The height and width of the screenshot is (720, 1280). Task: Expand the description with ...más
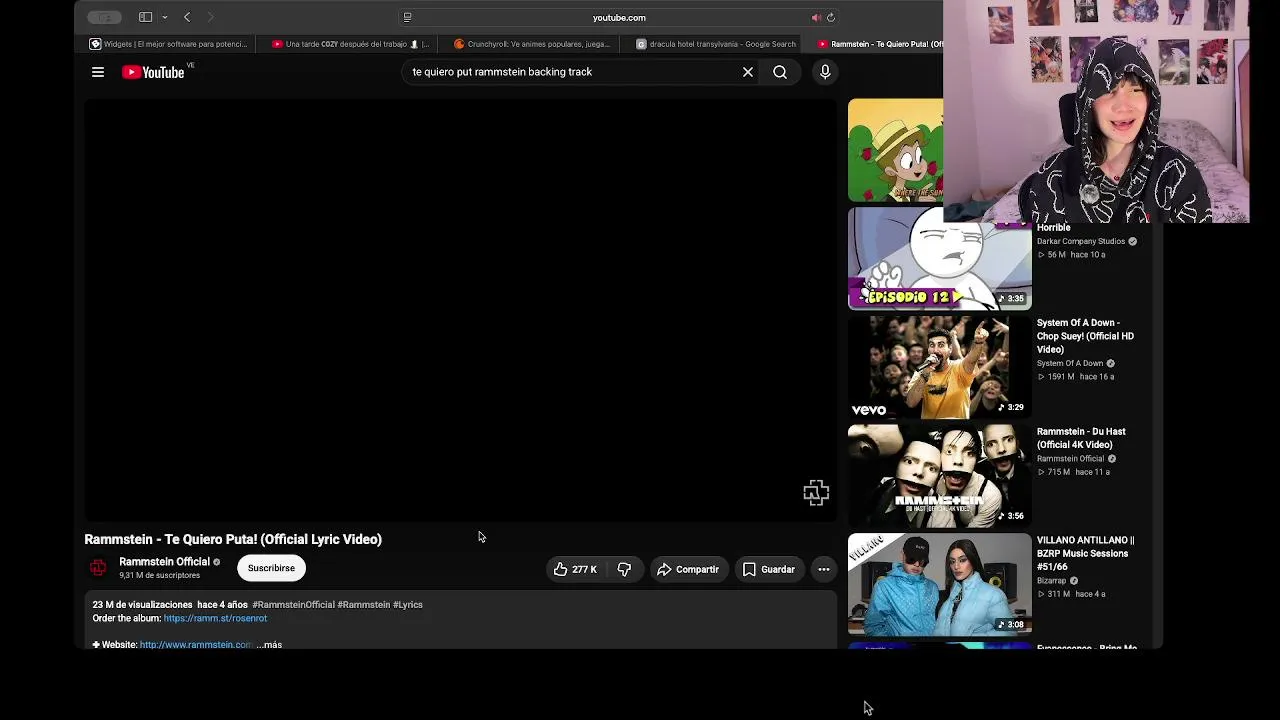(269, 645)
